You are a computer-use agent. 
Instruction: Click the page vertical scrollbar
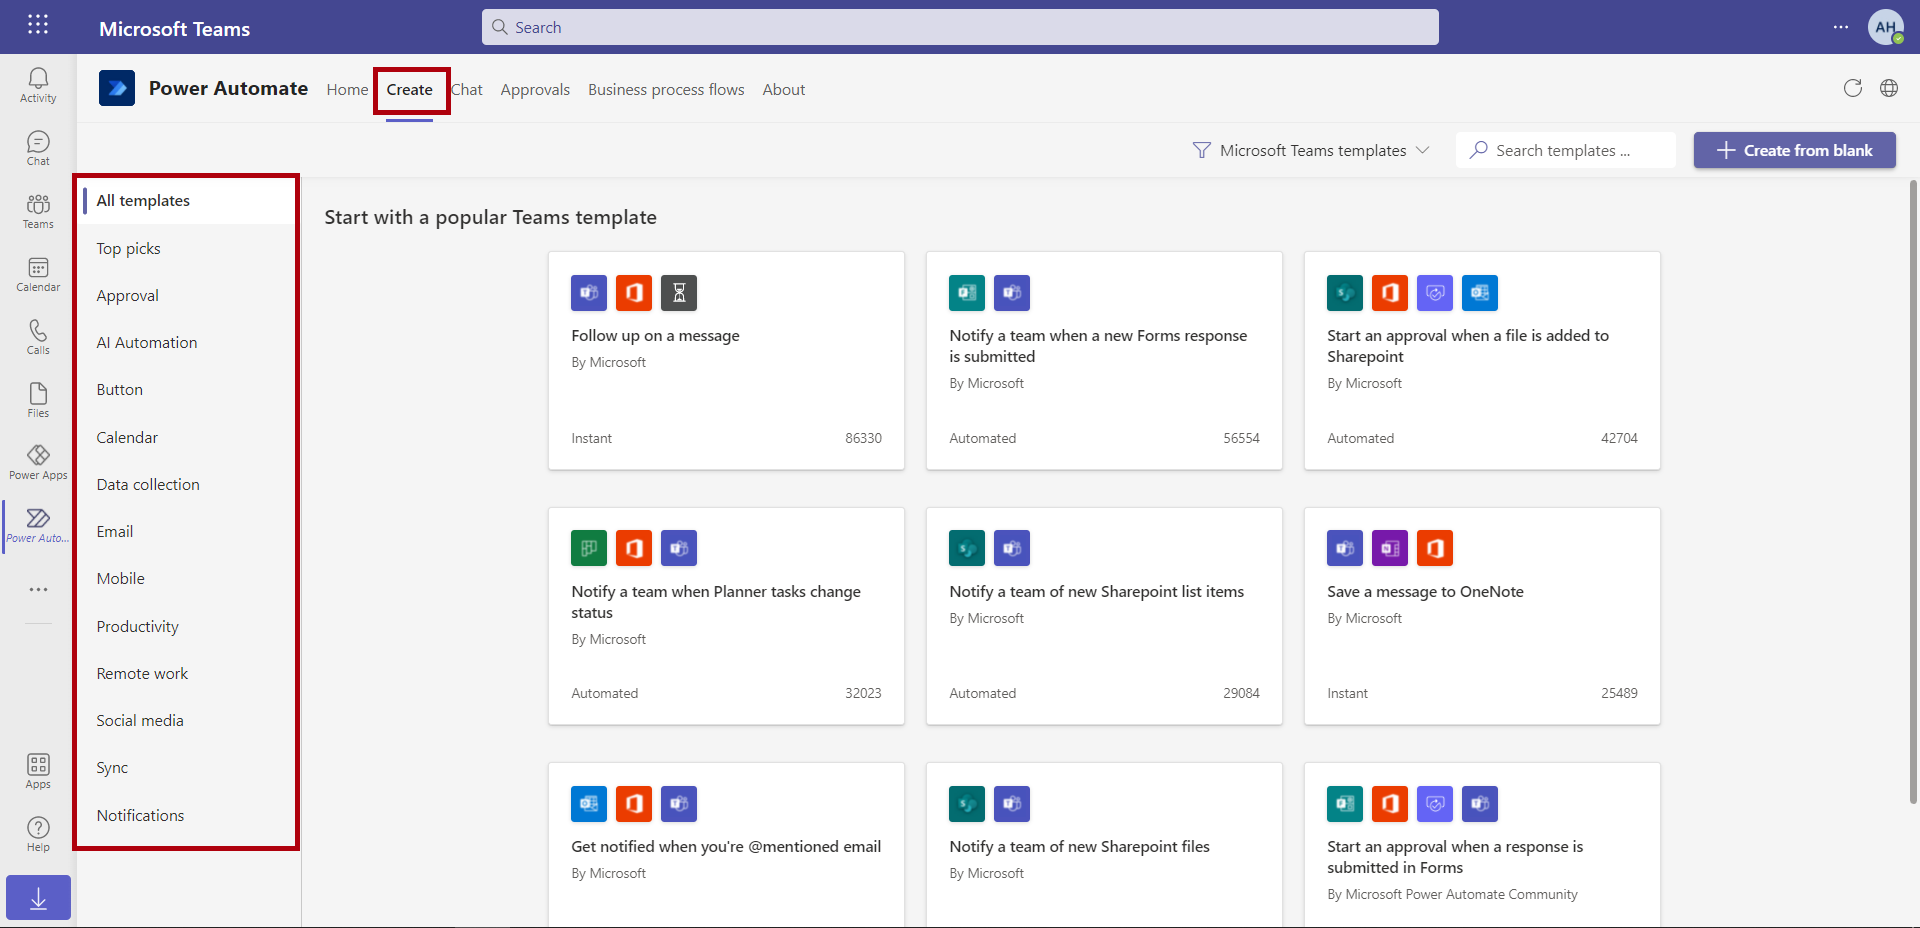point(1913,490)
